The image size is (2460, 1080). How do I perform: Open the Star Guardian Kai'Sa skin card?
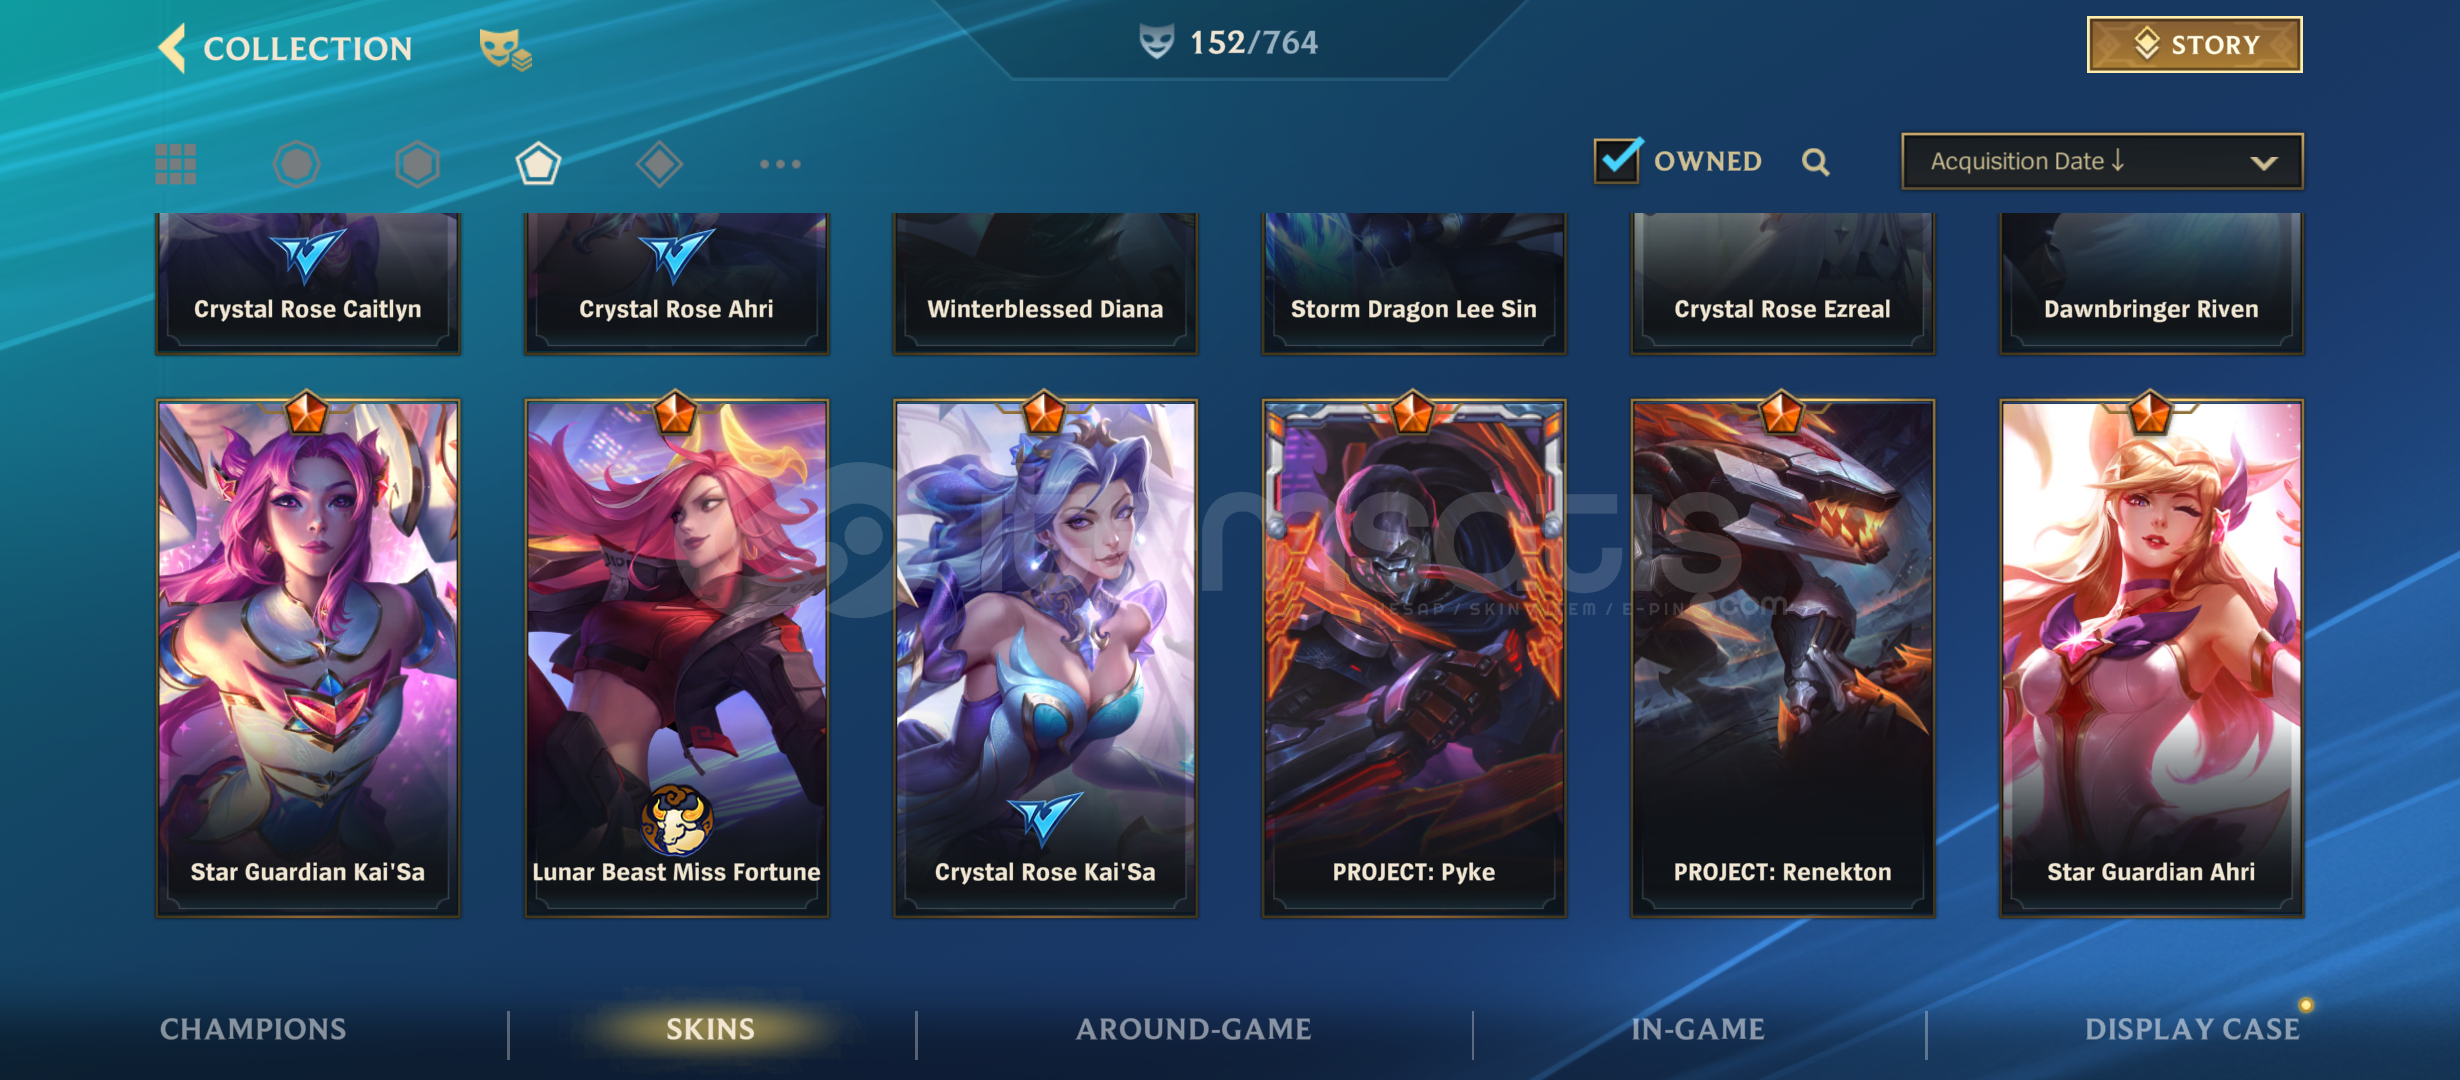tap(308, 657)
